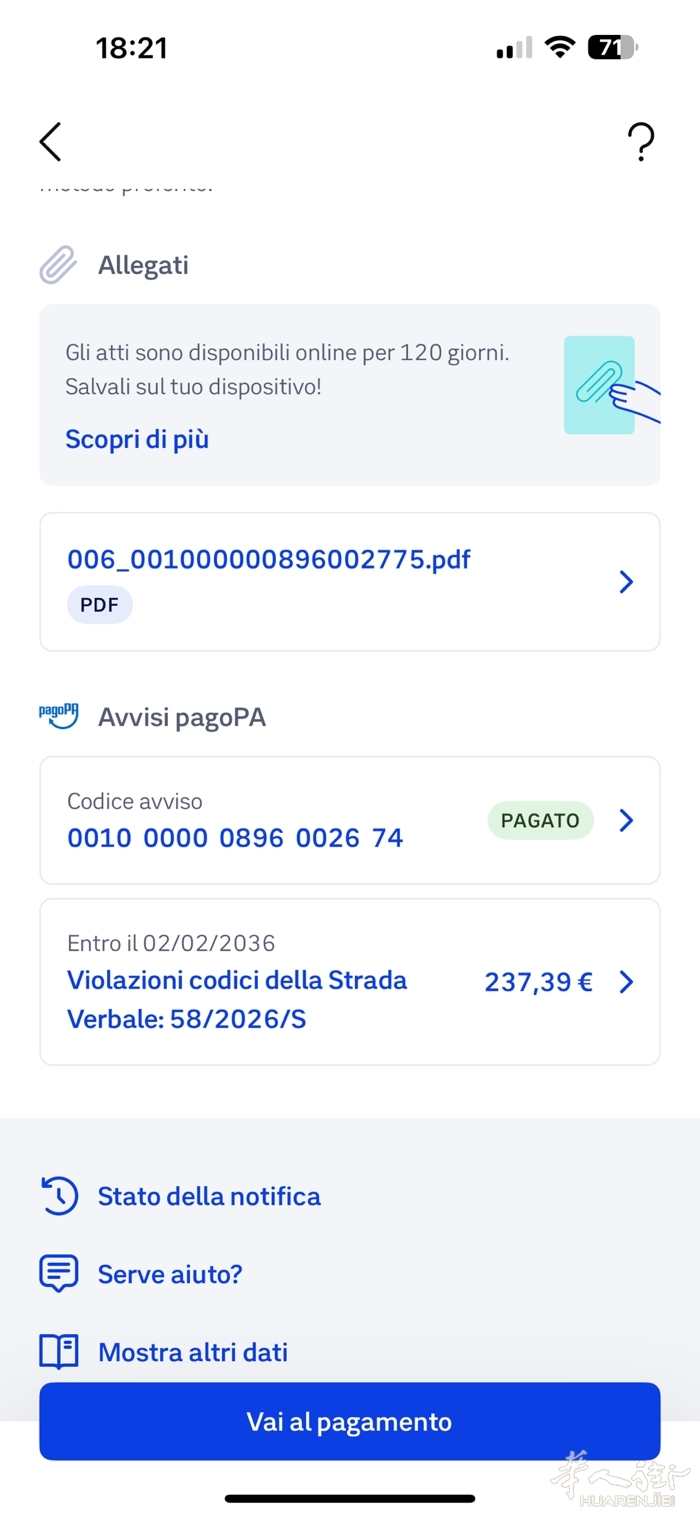Image resolution: width=700 pixels, height=1516 pixels.
Task: Follow the Scopri di più link
Action: coord(137,439)
